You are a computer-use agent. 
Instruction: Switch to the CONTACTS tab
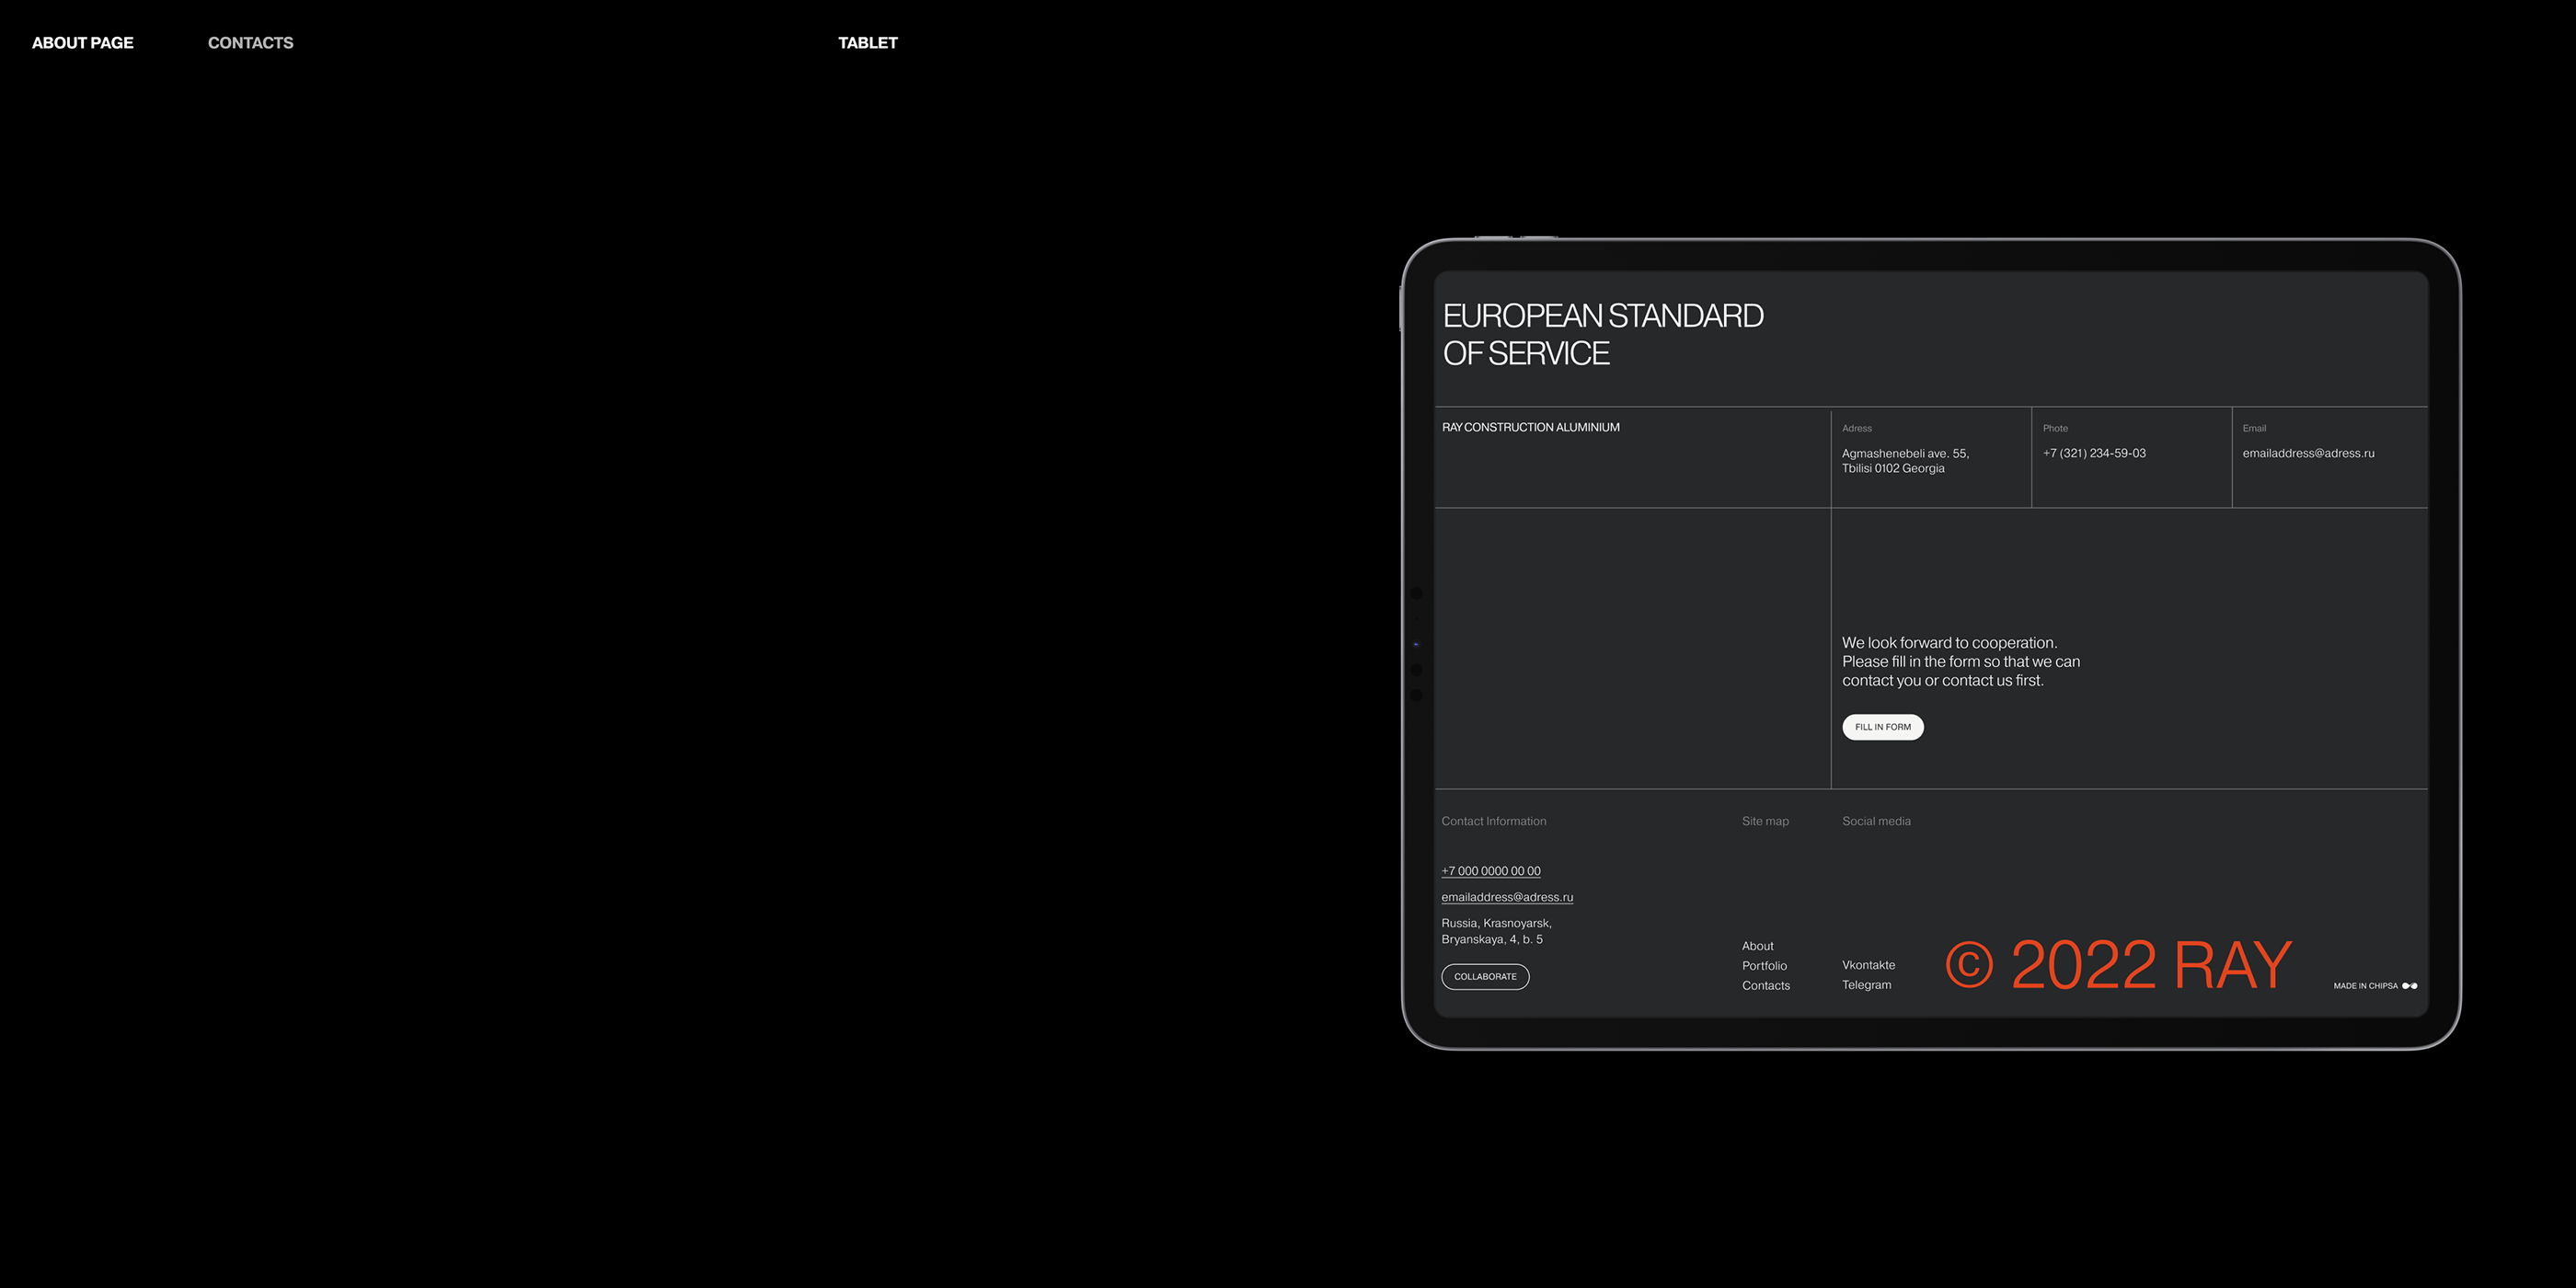(x=250, y=43)
